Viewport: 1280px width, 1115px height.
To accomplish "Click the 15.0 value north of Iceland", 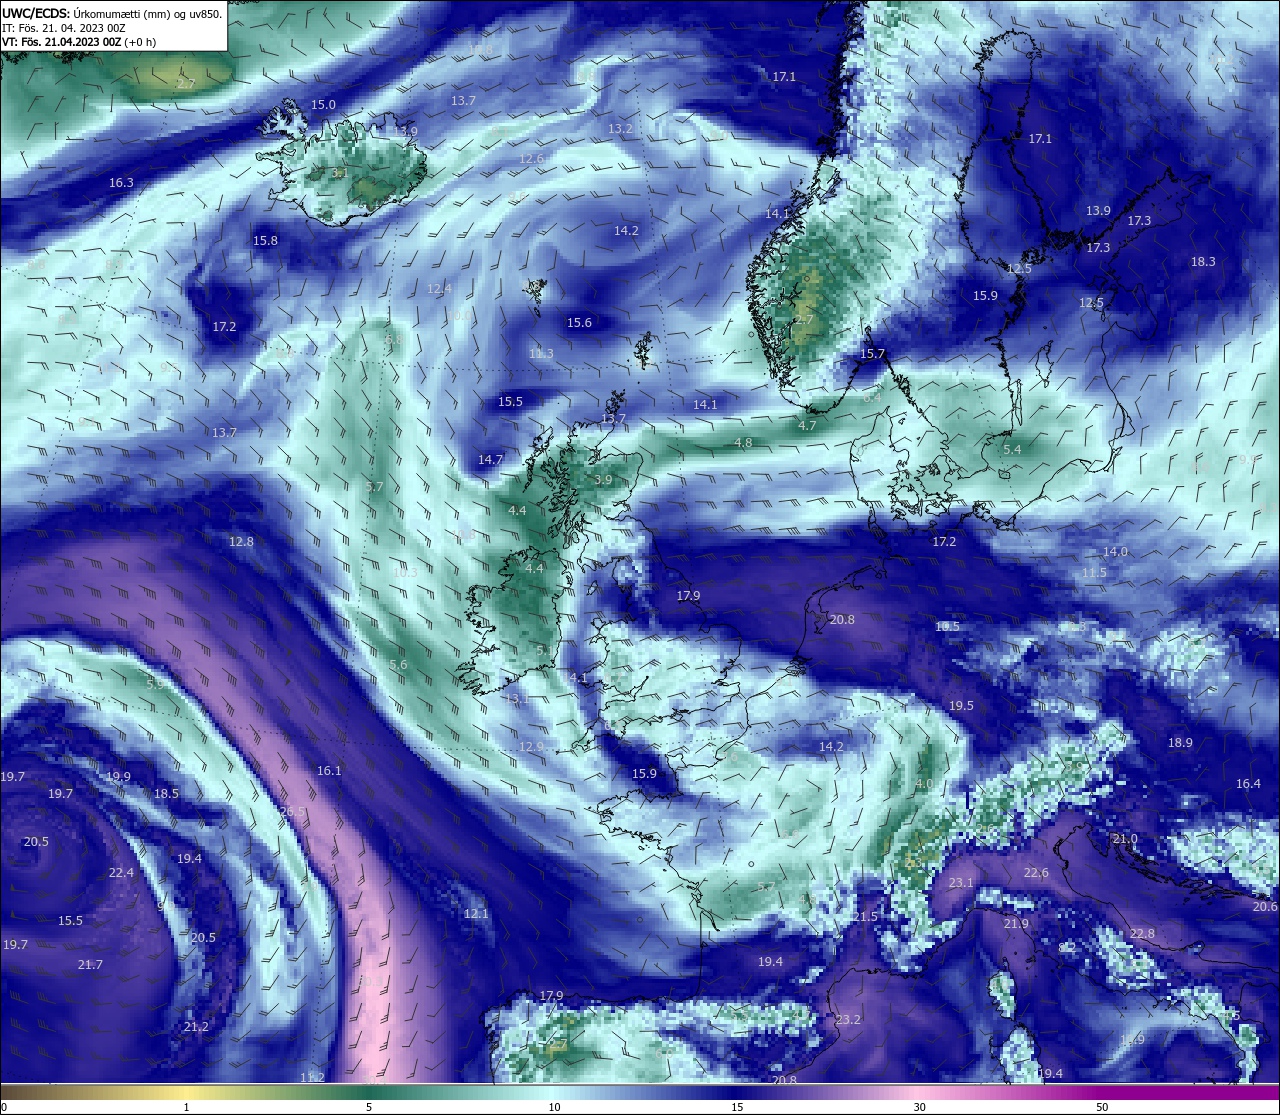I will [x=323, y=105].
